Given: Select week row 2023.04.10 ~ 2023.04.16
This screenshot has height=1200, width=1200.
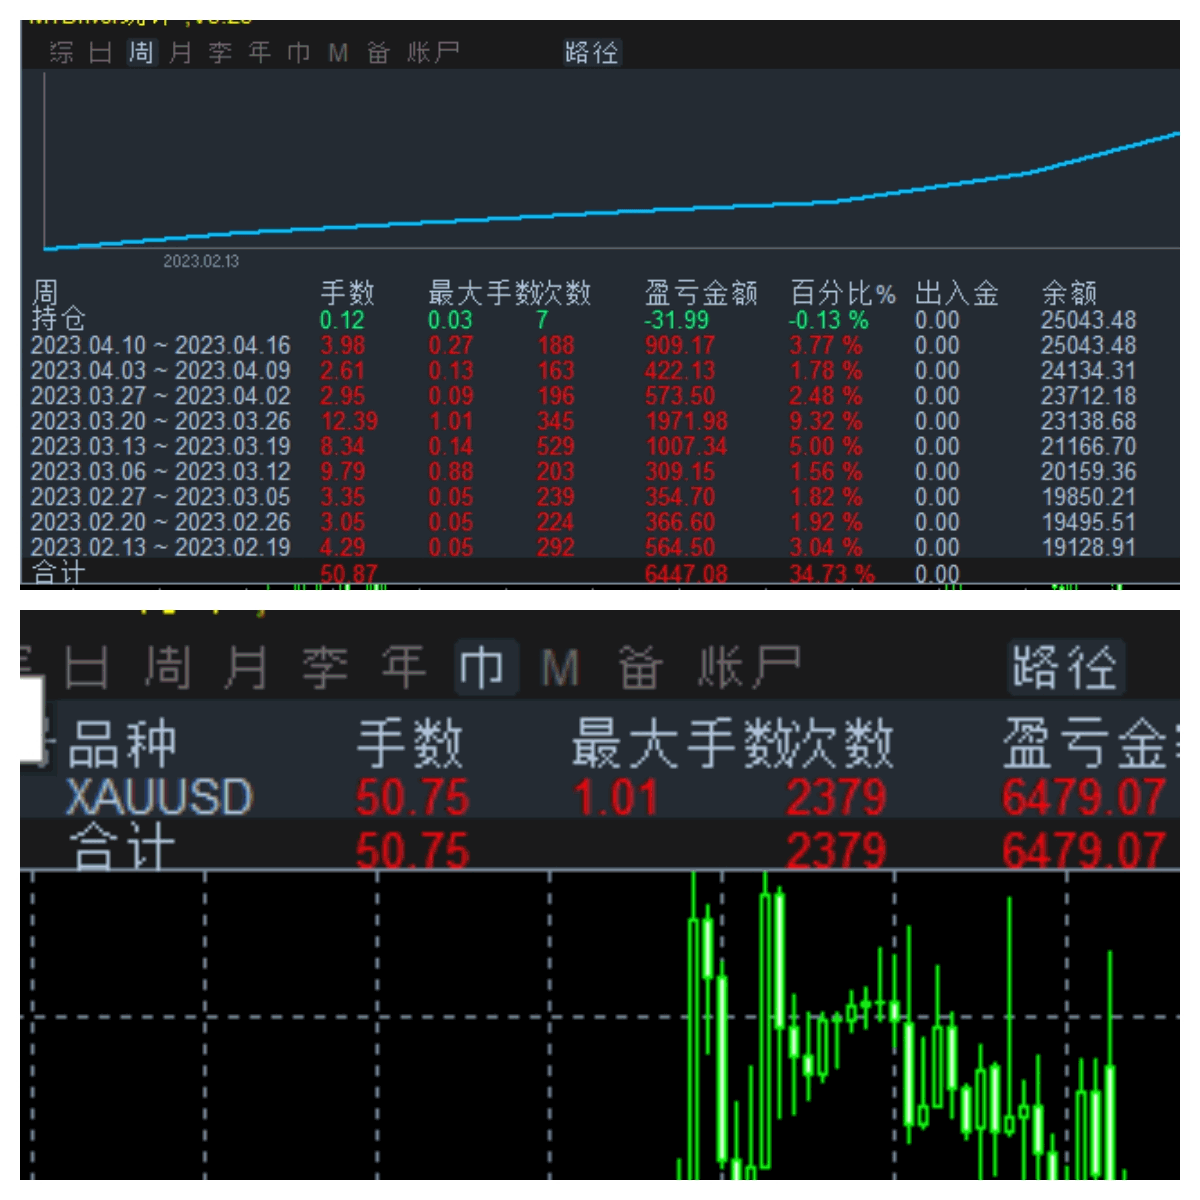Looking at the screenshot, I should 600,345.
